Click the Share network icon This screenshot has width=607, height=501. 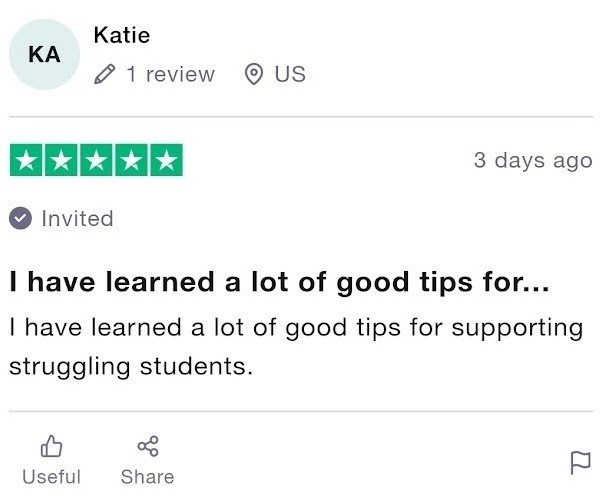click(x=147, y=445)
